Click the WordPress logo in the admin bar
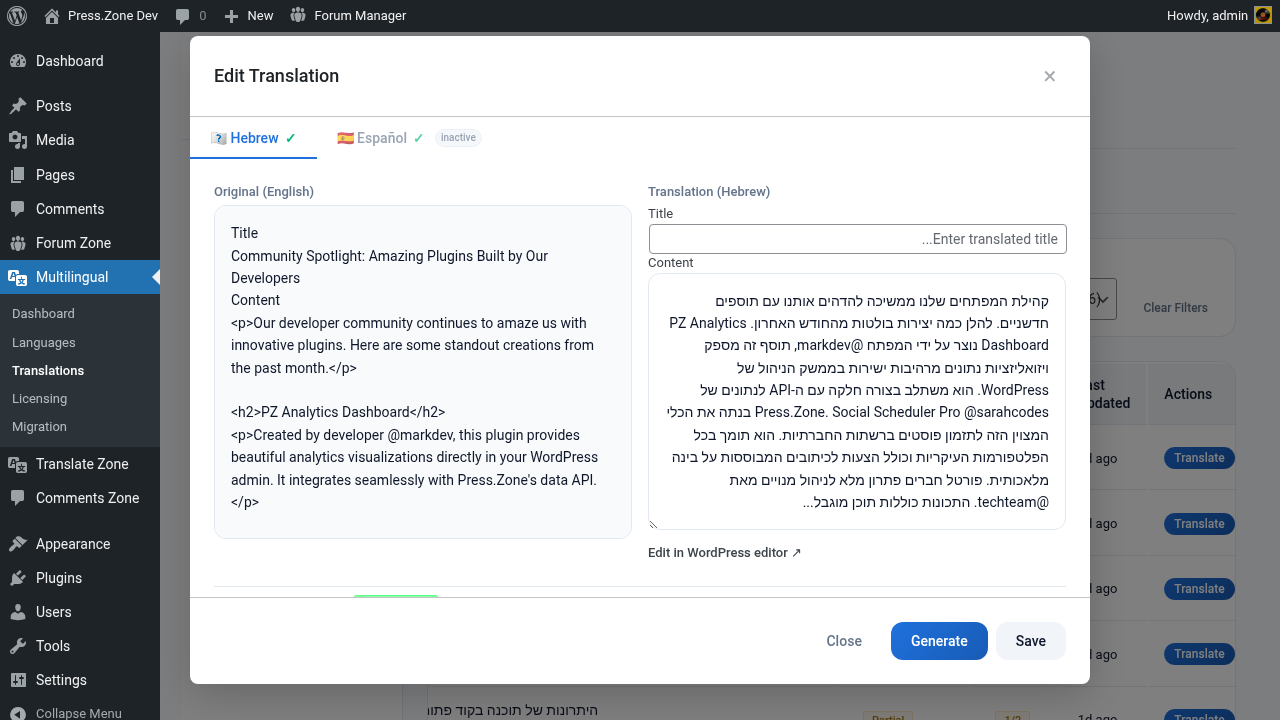Screen dimensions: 1280x720 click(x=17, y=16)
